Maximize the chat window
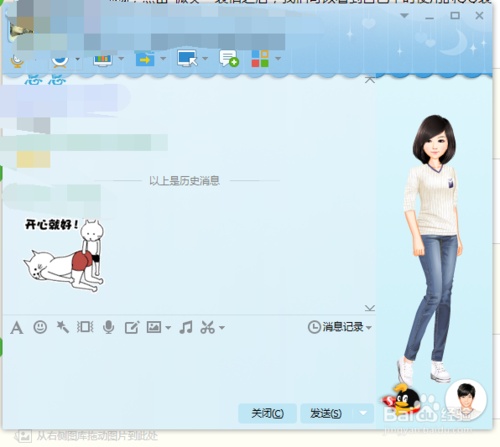The image size is (500, 447). click(455, 15)
